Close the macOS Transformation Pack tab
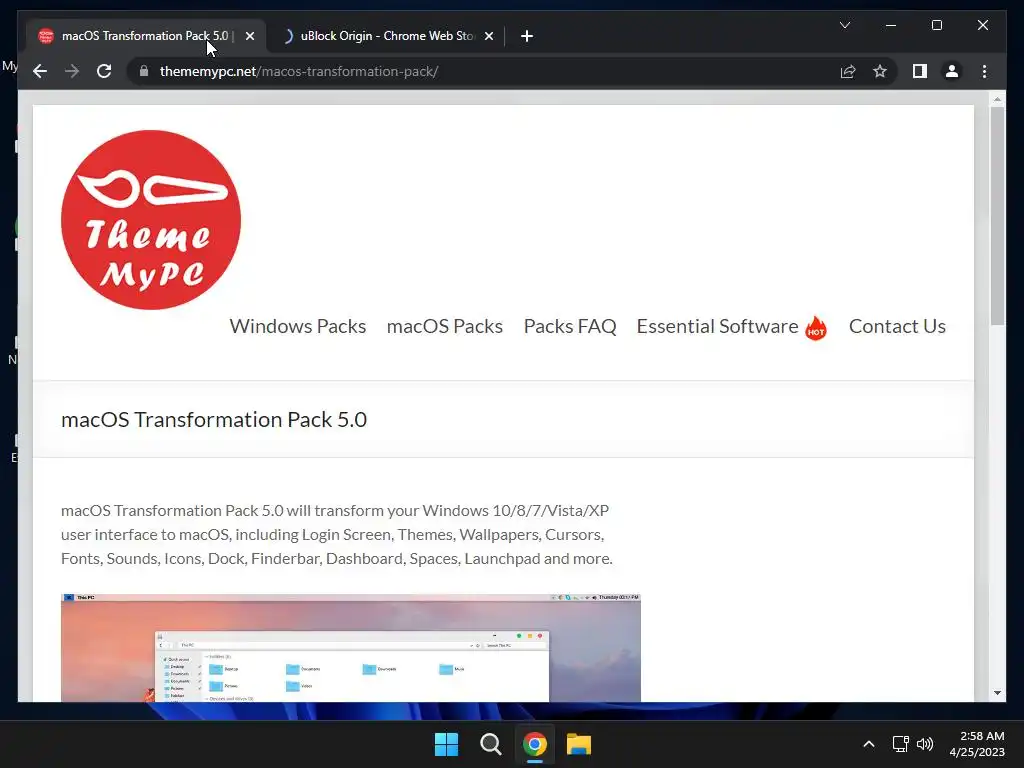Screen dimensions: 1024x768 (249, 36)
